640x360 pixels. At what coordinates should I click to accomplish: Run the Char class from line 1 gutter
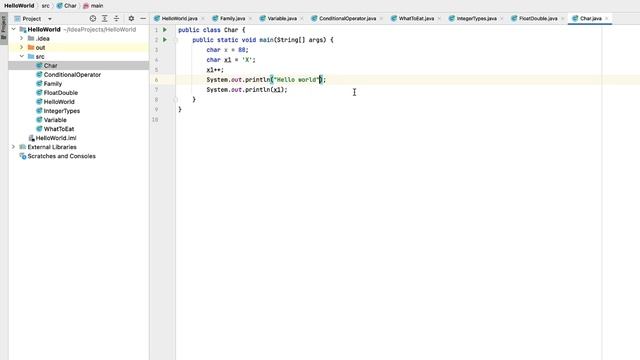pyautogui.click(x=165, y=30)
